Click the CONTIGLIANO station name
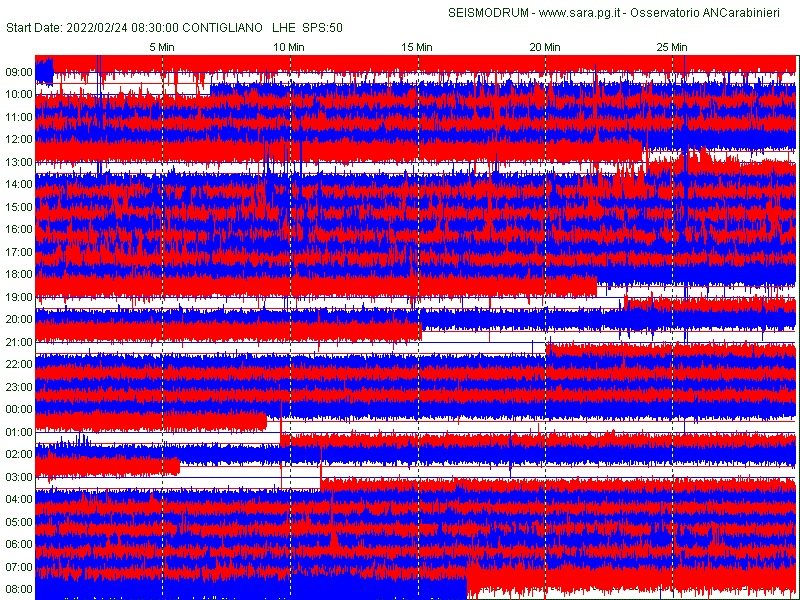The width and height of the screenshot is (800, 600). pos(222,28)
